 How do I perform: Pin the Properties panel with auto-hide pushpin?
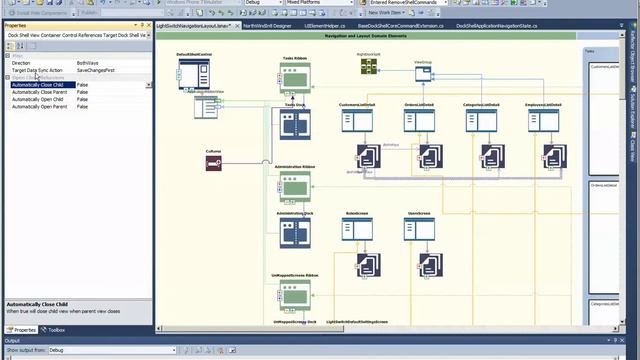(142, 25)
